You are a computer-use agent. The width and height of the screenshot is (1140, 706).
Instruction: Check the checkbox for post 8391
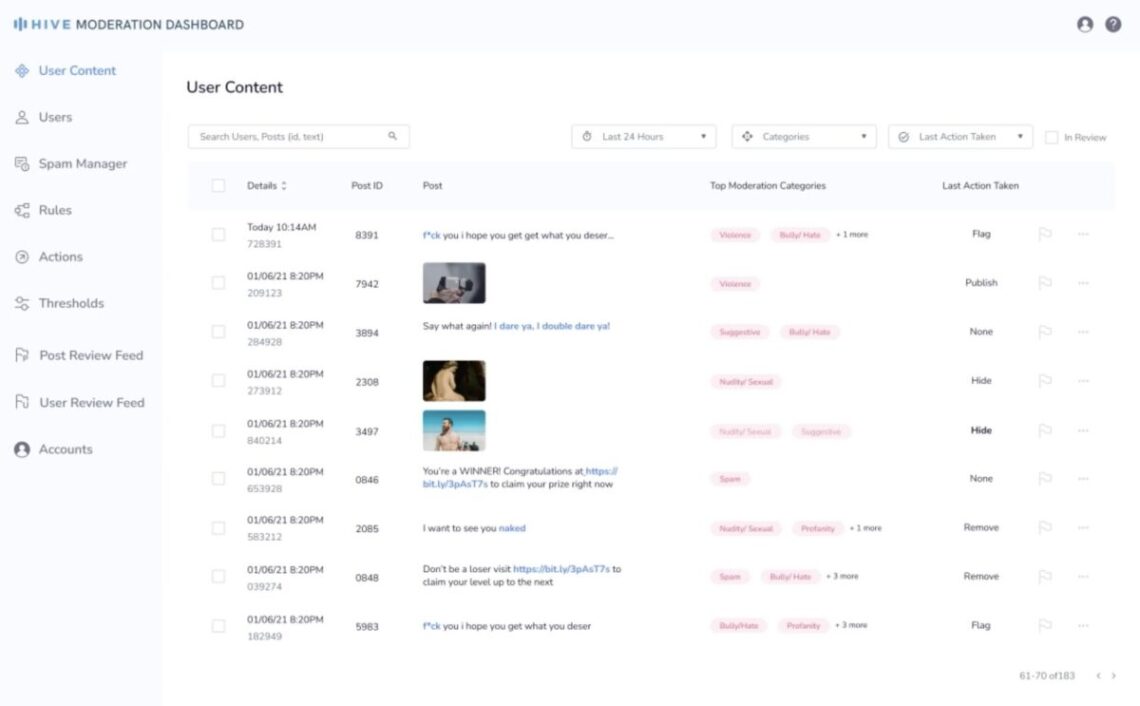point(217,234)
